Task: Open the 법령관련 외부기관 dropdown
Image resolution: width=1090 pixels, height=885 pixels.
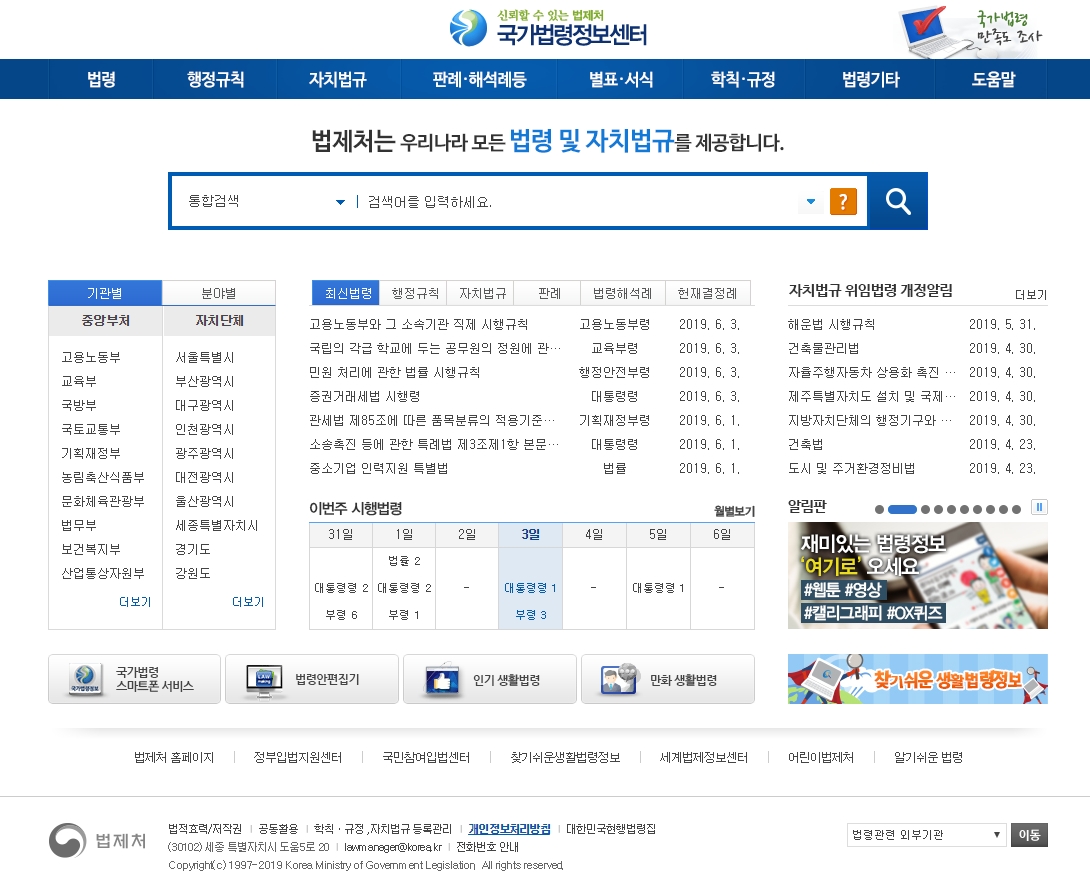Action: (926, 835)
